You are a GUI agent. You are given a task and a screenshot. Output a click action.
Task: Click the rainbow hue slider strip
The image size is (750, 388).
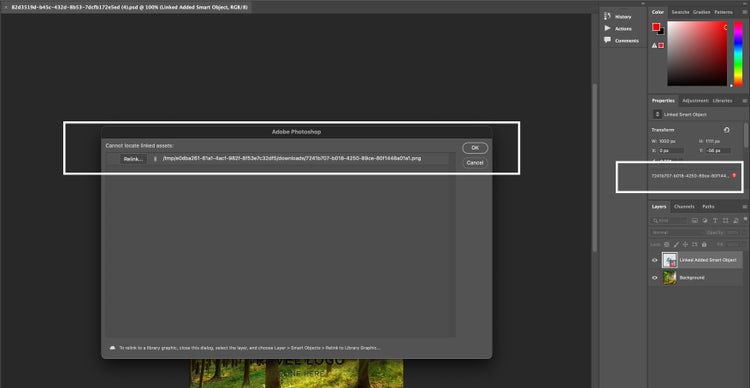click(x=738, y=54)
